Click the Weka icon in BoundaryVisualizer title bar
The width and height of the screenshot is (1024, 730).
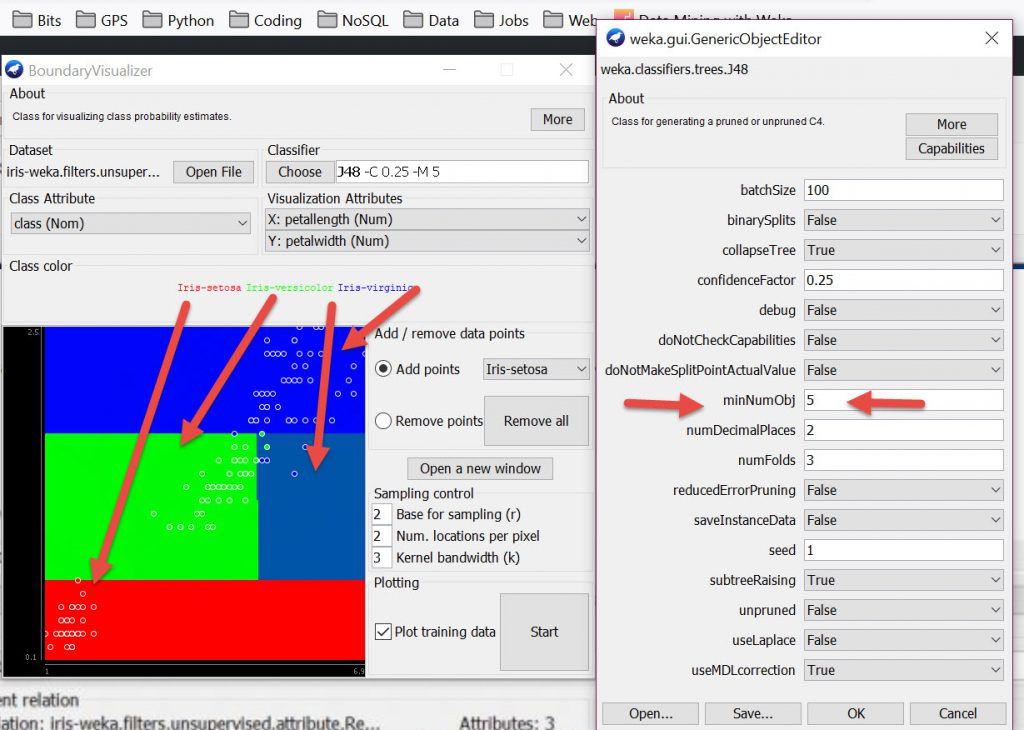click(x=14, y=70)
